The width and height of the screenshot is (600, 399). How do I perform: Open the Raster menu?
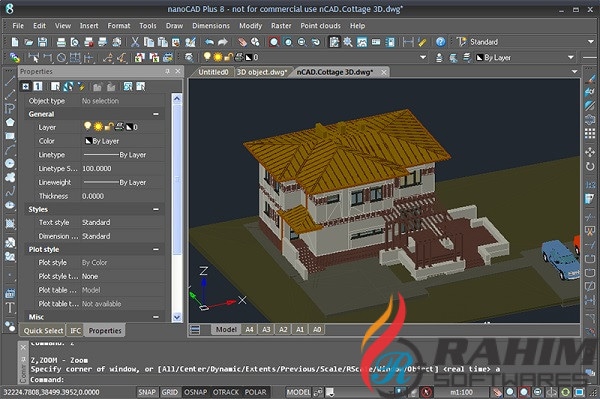coord(281,26)
